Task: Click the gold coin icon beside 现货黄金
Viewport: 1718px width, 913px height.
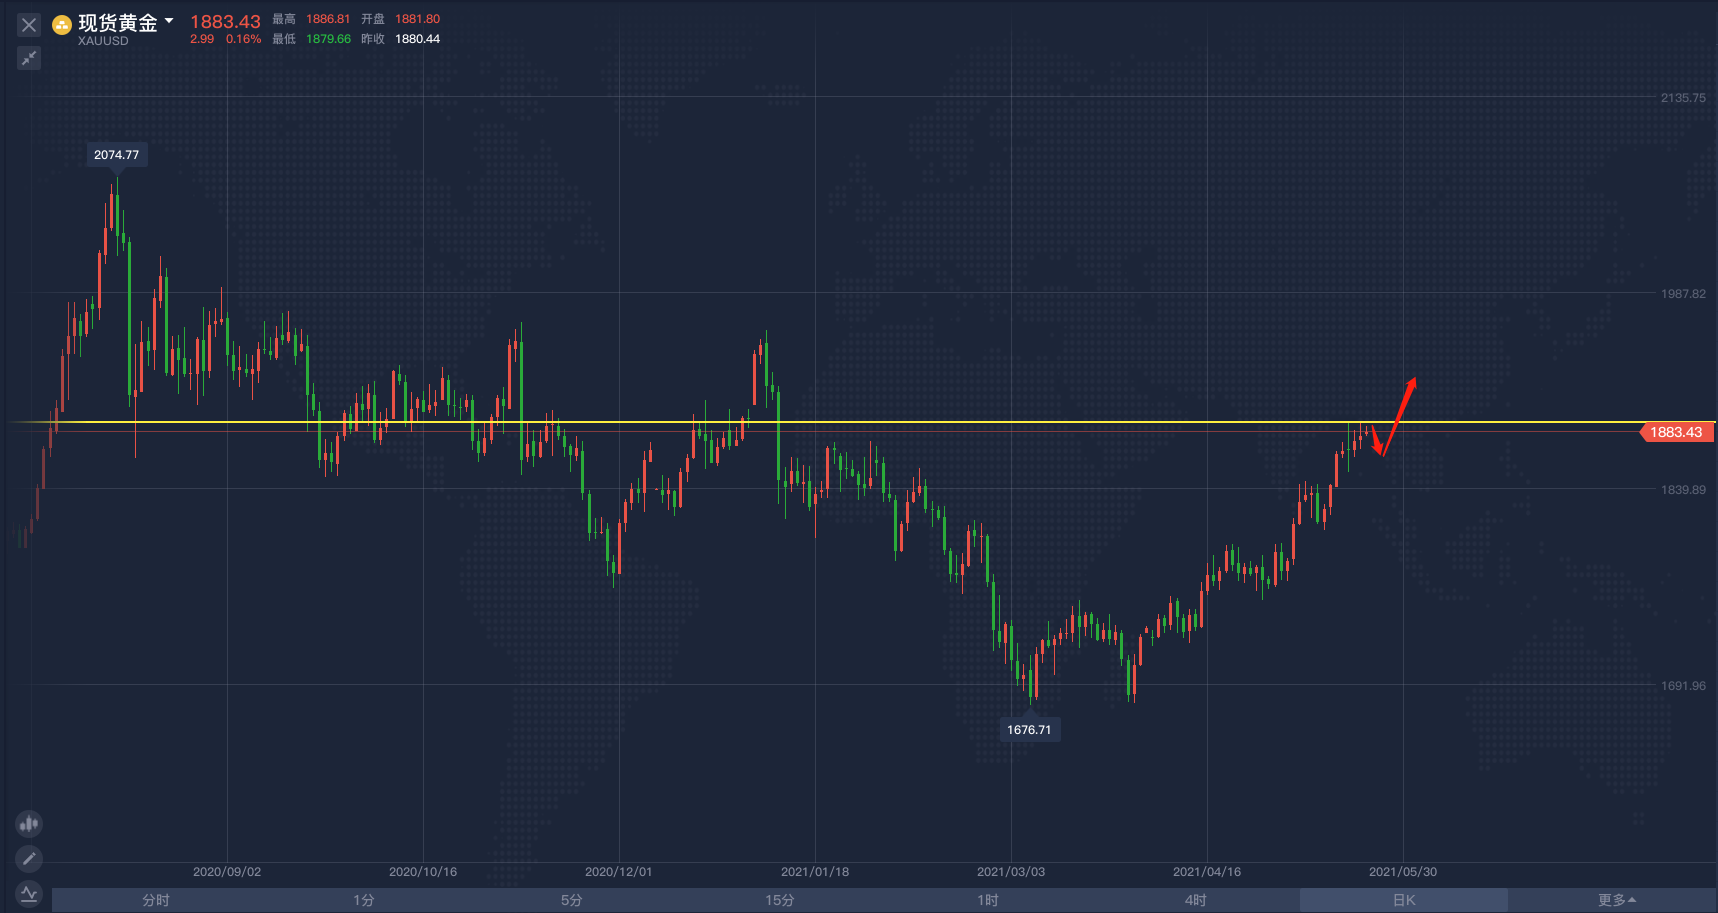Action: pos(62,25)
